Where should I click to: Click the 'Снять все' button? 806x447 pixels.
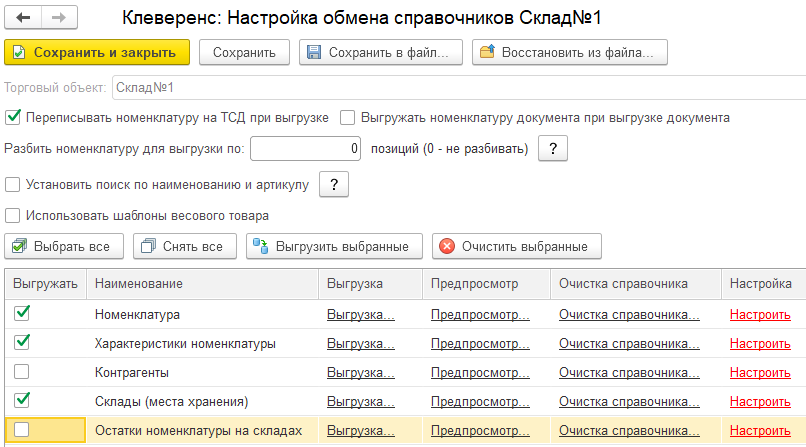185,247
